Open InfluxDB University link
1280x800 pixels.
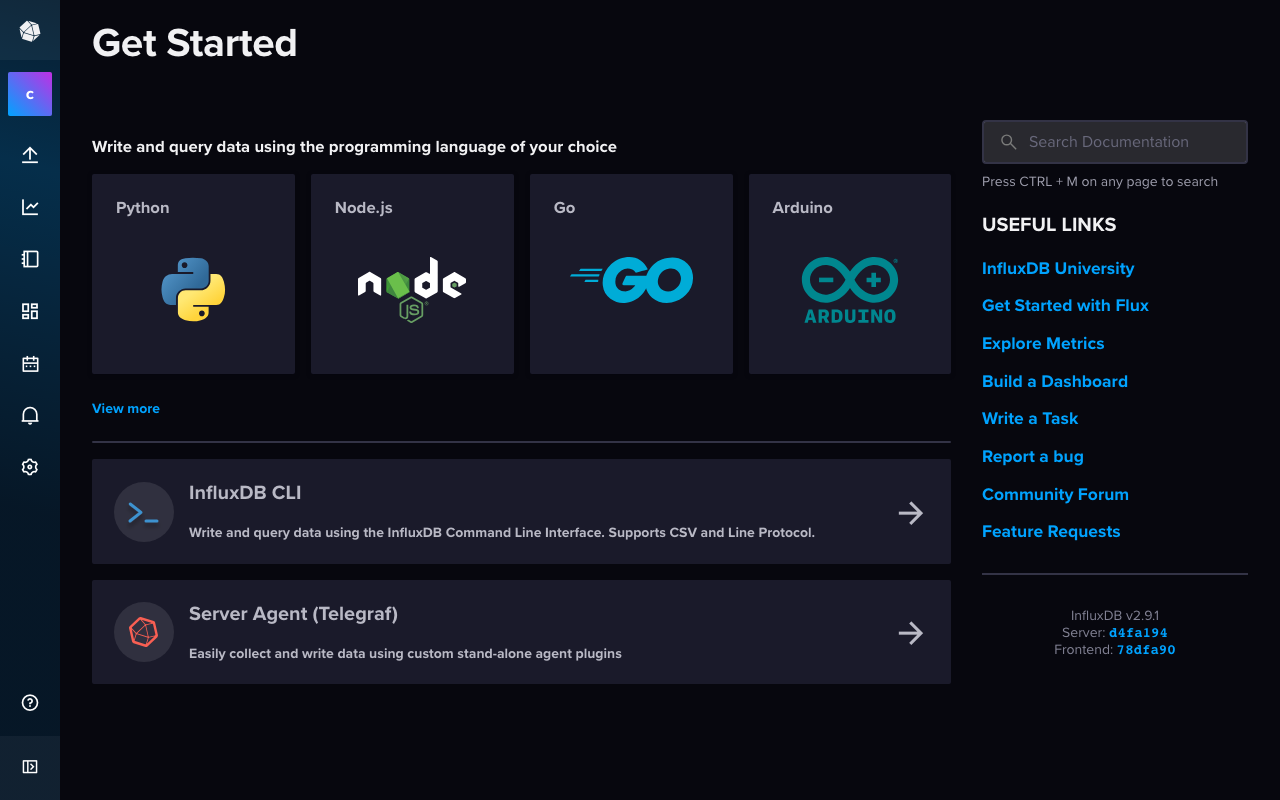1058,268
